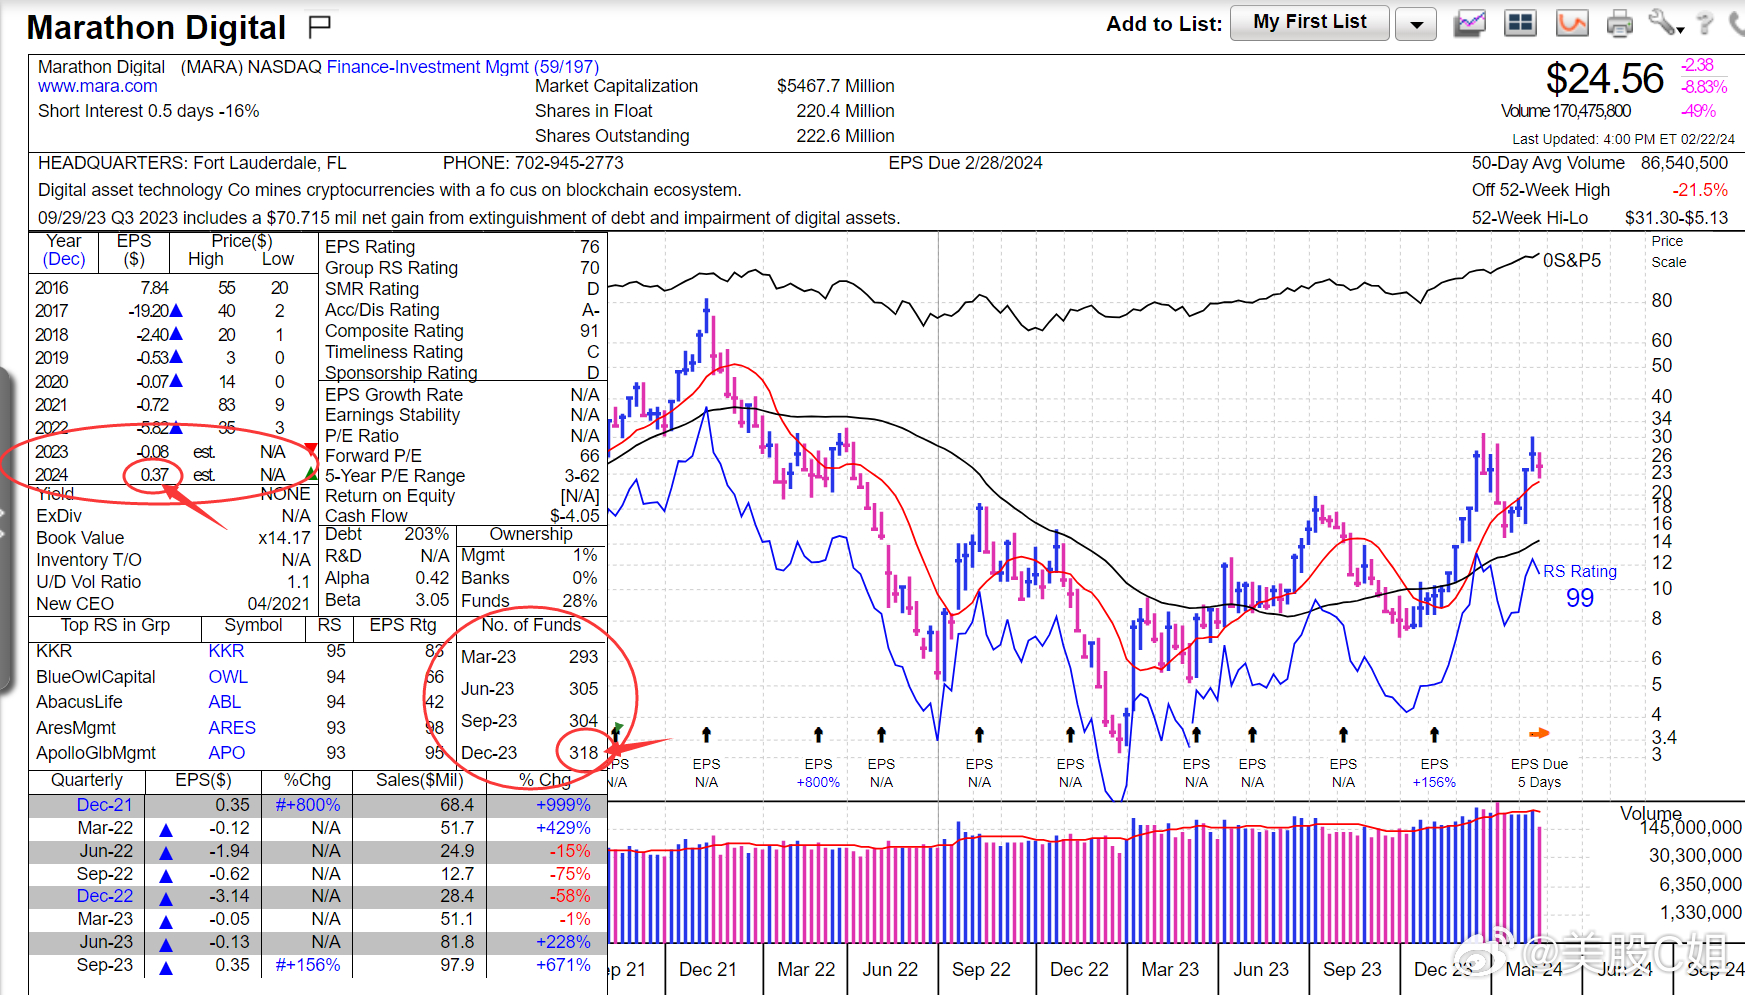Click the Top RS in Grp header

coord(115,625)
